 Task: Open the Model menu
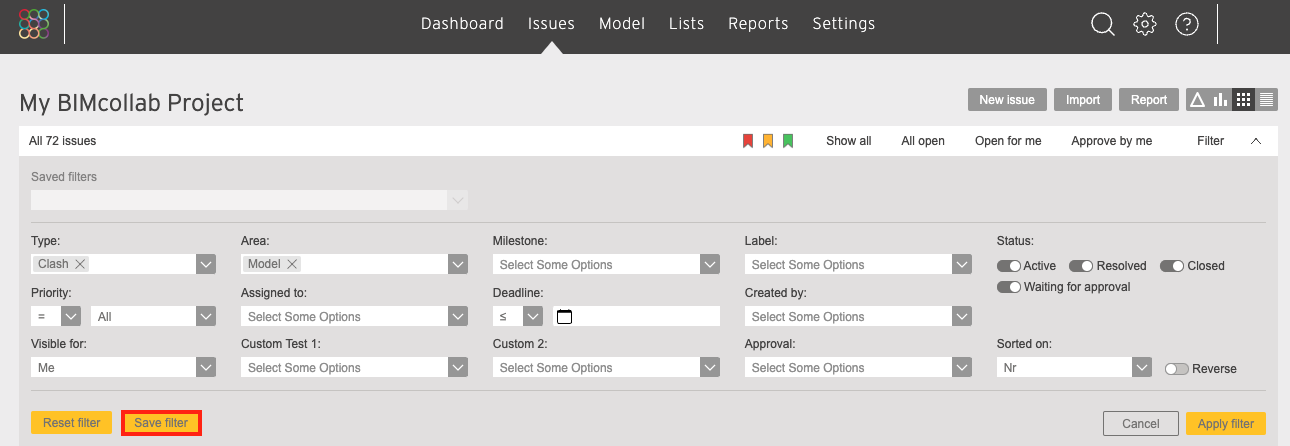point(622,24)
